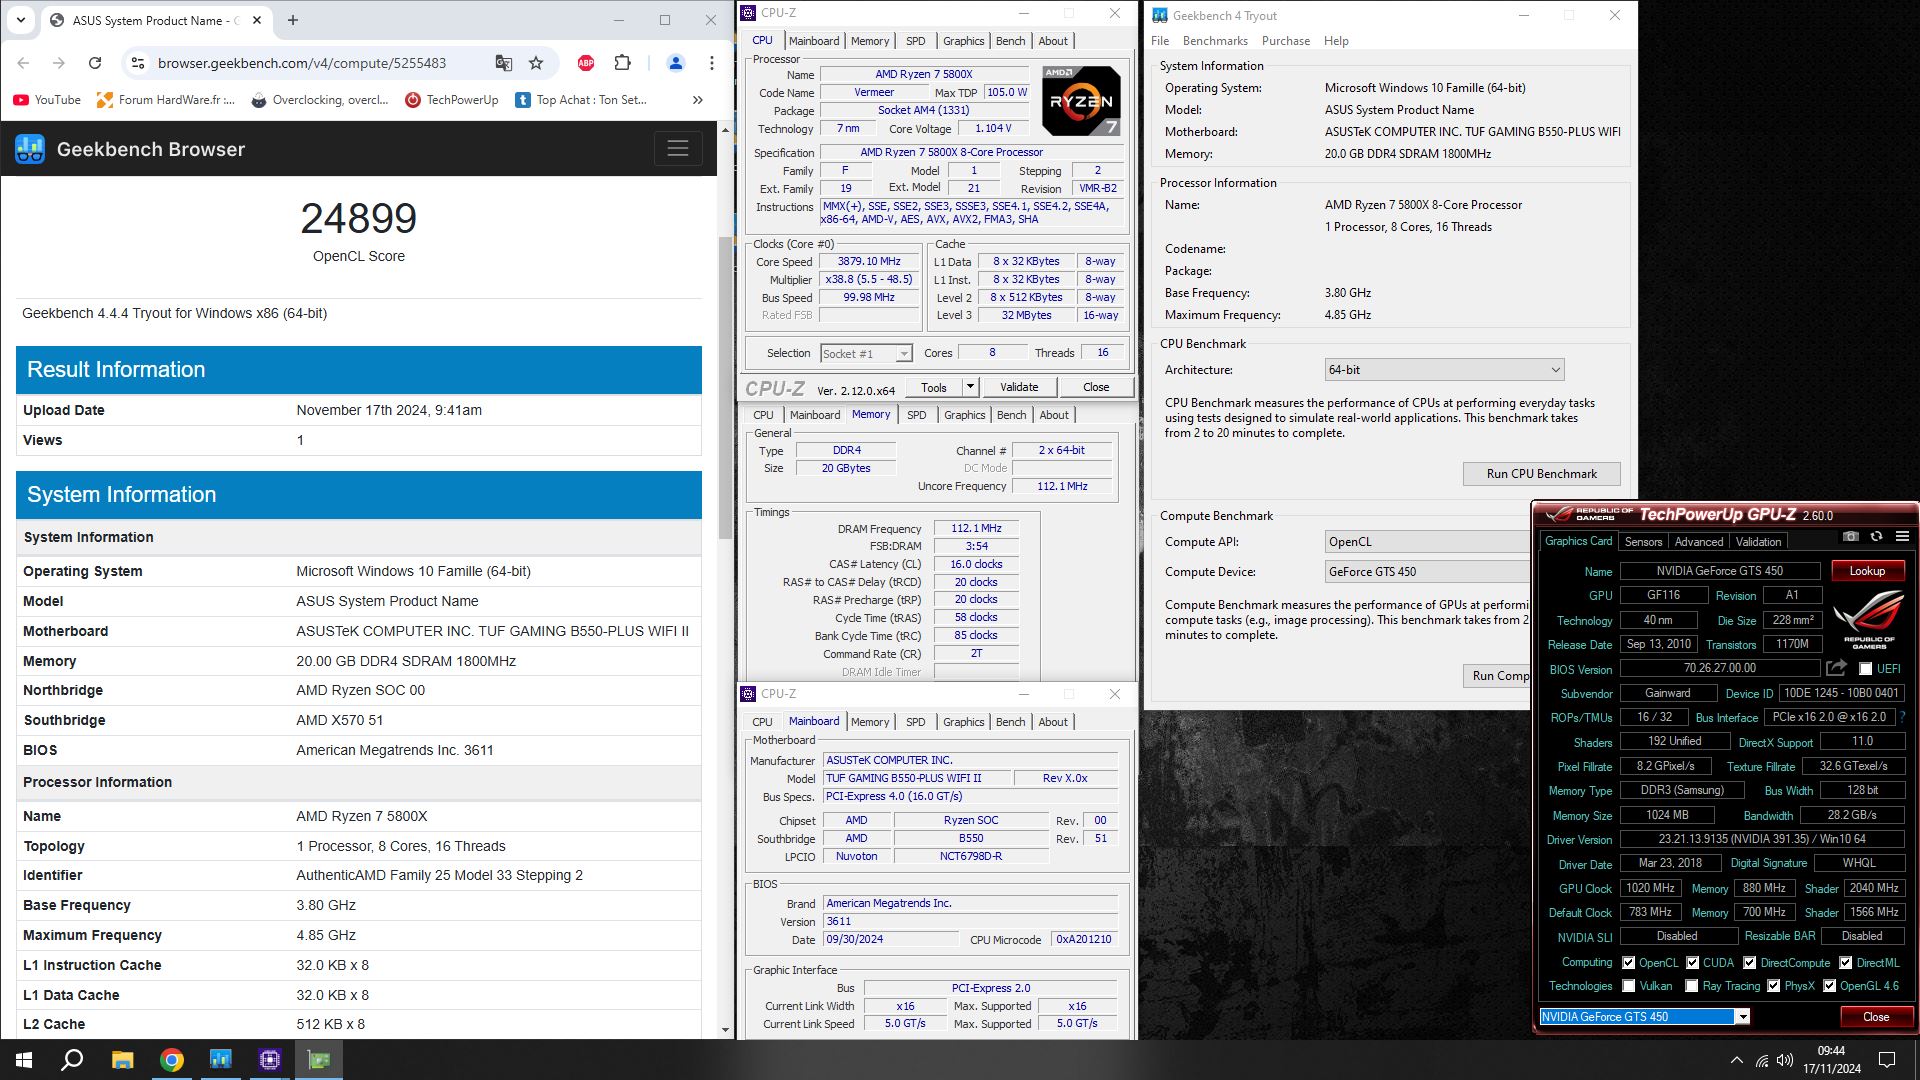Open the GPU-Z hamburger menu icon
The height and width of the screenshot is (1080, 1920).
point(1902,536)
